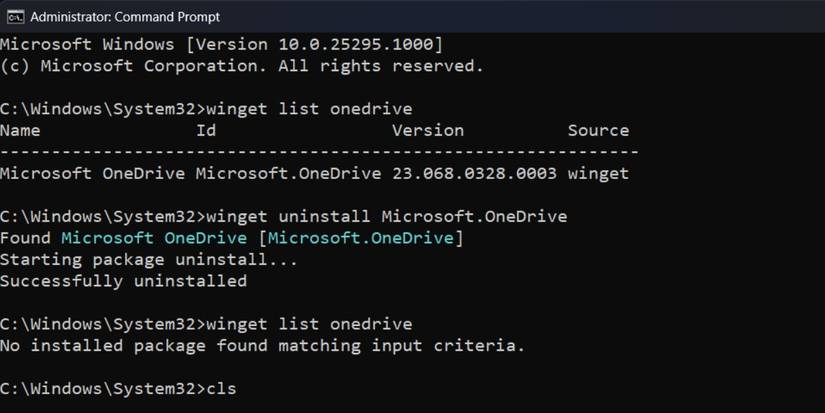The height and width of the screenshot is (413, 825).
Task: Click the "Name" column header
Action: pos(20,130)
